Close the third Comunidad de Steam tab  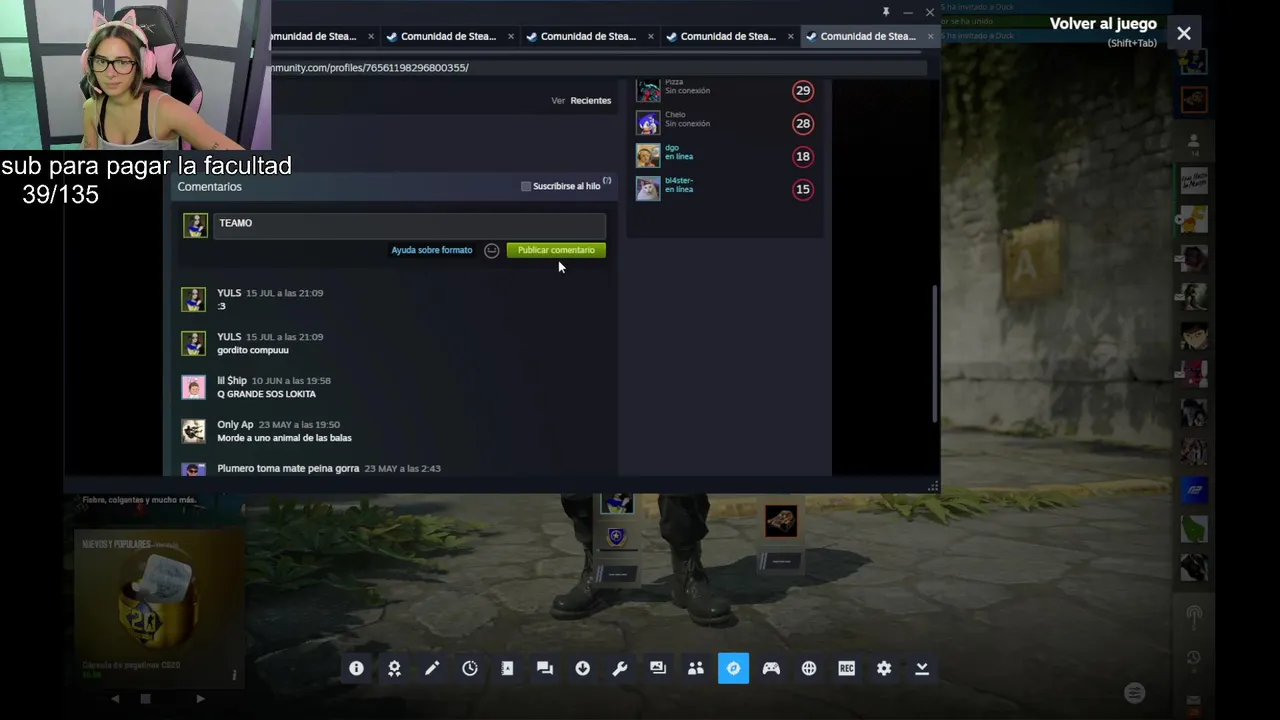tap(651, 36)
